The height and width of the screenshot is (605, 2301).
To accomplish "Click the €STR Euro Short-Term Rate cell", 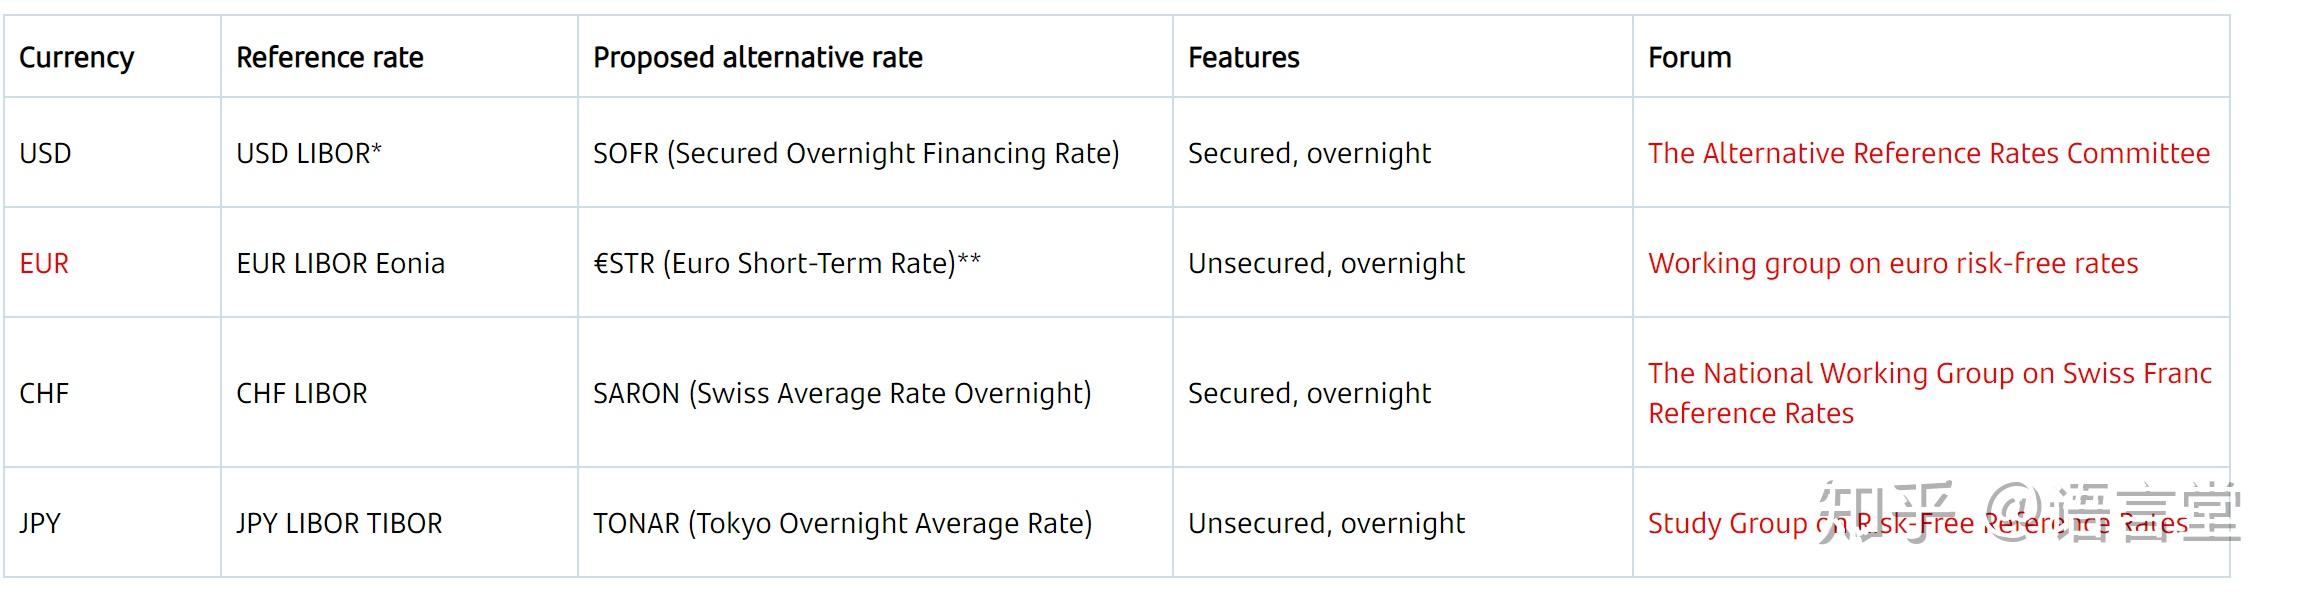I will tap(786, 263).
